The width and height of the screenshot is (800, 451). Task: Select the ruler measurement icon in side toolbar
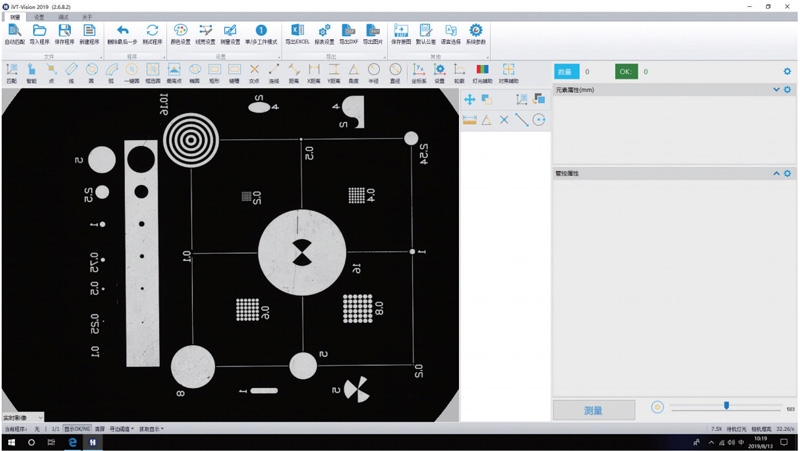tap(470, 120)
